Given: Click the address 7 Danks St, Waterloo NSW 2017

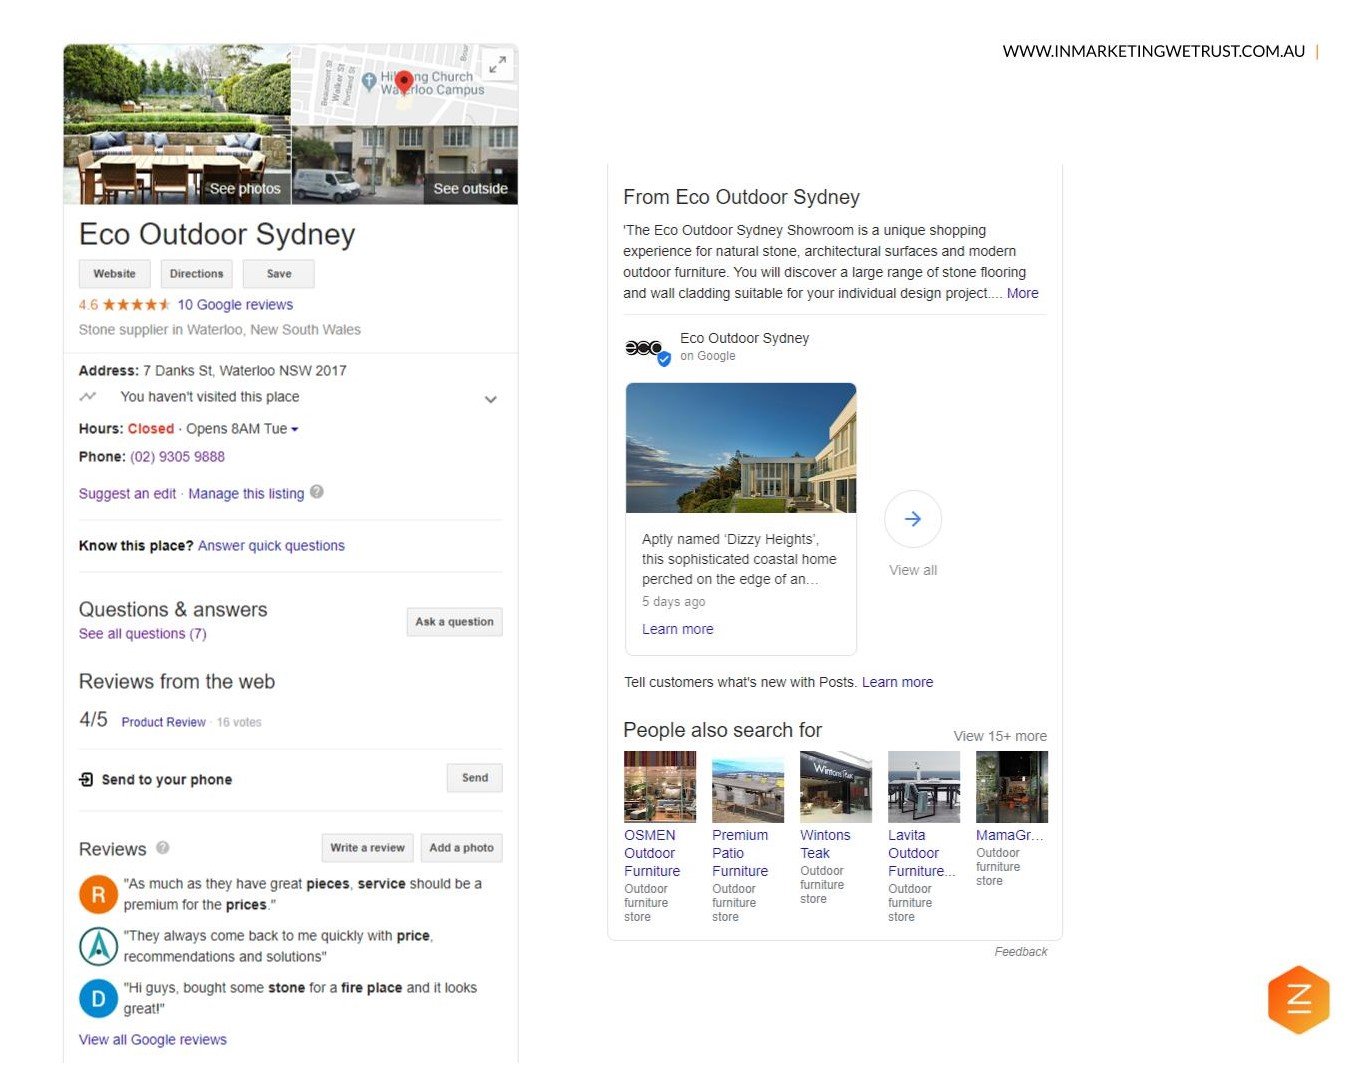Looking at the screenshot, I should click(x=245, y=371).
